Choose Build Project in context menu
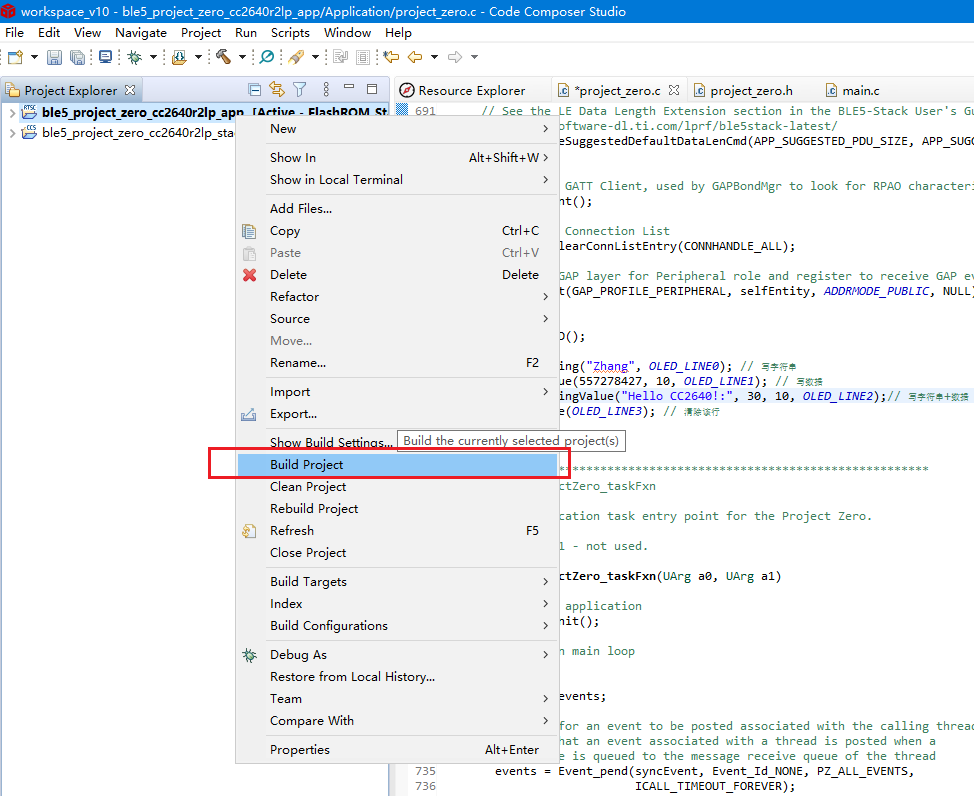Viewport: 974px width, 796px height. pyautogui.click(x=398, y=465)
